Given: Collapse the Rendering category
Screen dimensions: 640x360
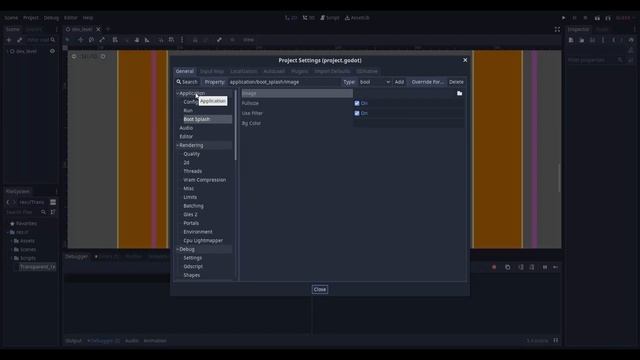Looking at the screenshot, I should click(x=178, y=145).
